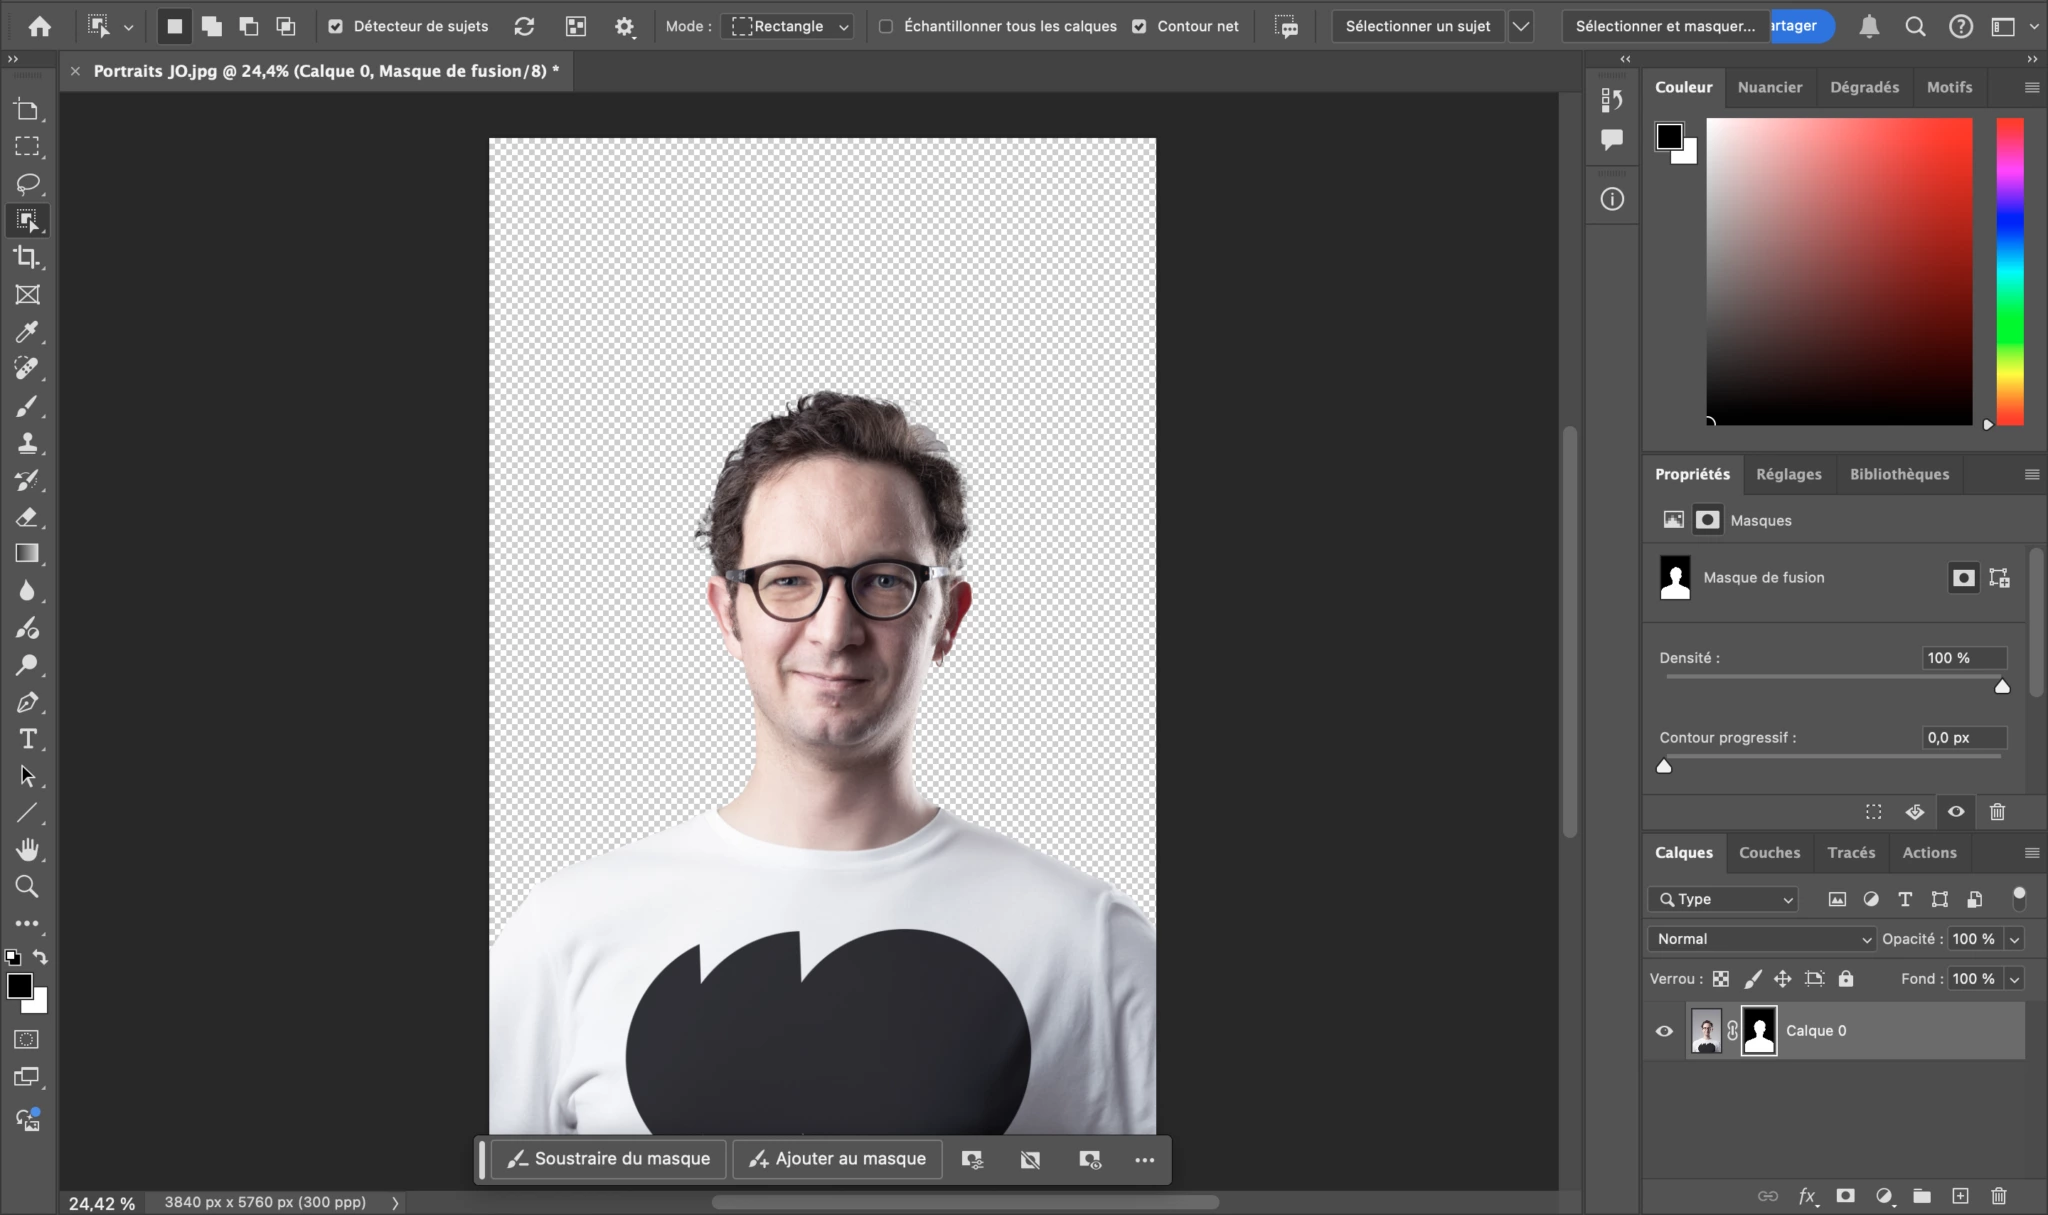Select the Rectangular Marquee tool
The image size is (2048, 1215).
point(27,147)
